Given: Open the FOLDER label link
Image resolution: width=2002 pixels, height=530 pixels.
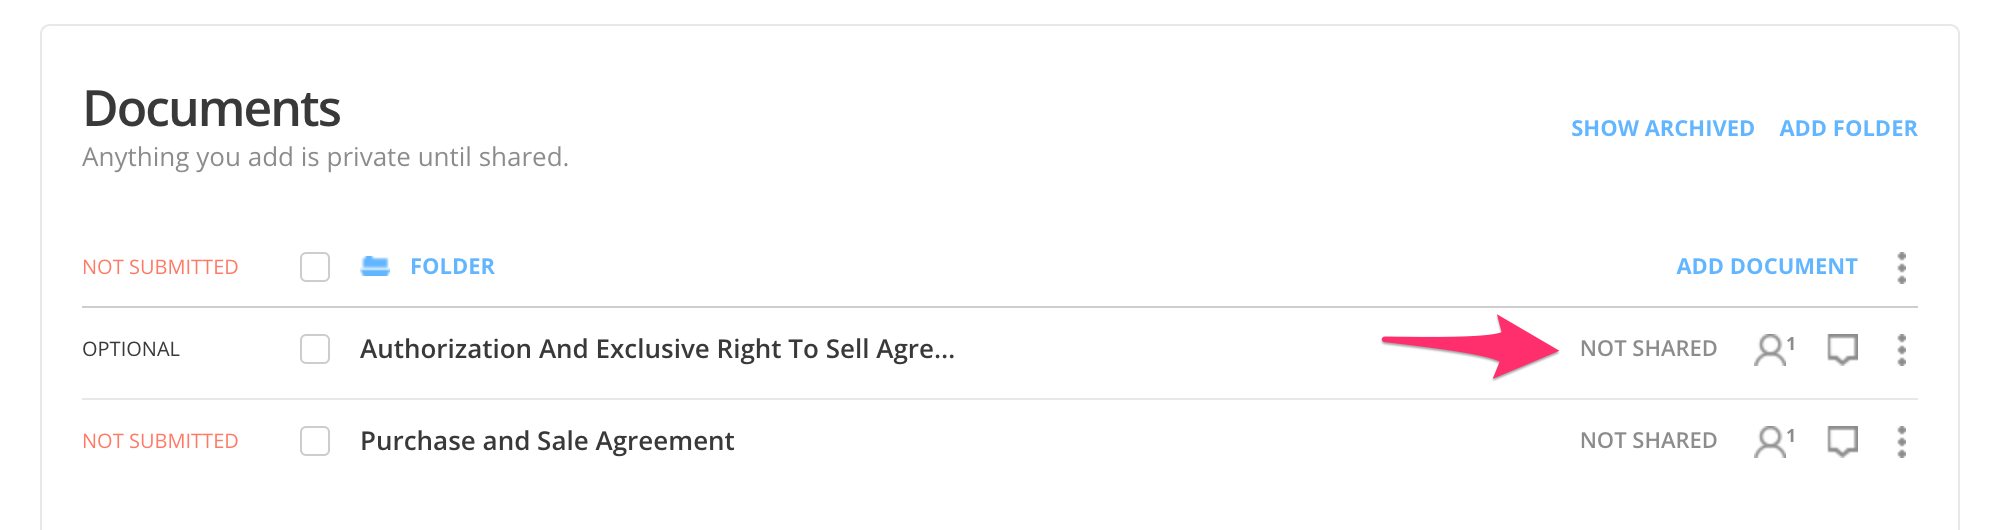Looking at the screenshot, I should point(452,266).
